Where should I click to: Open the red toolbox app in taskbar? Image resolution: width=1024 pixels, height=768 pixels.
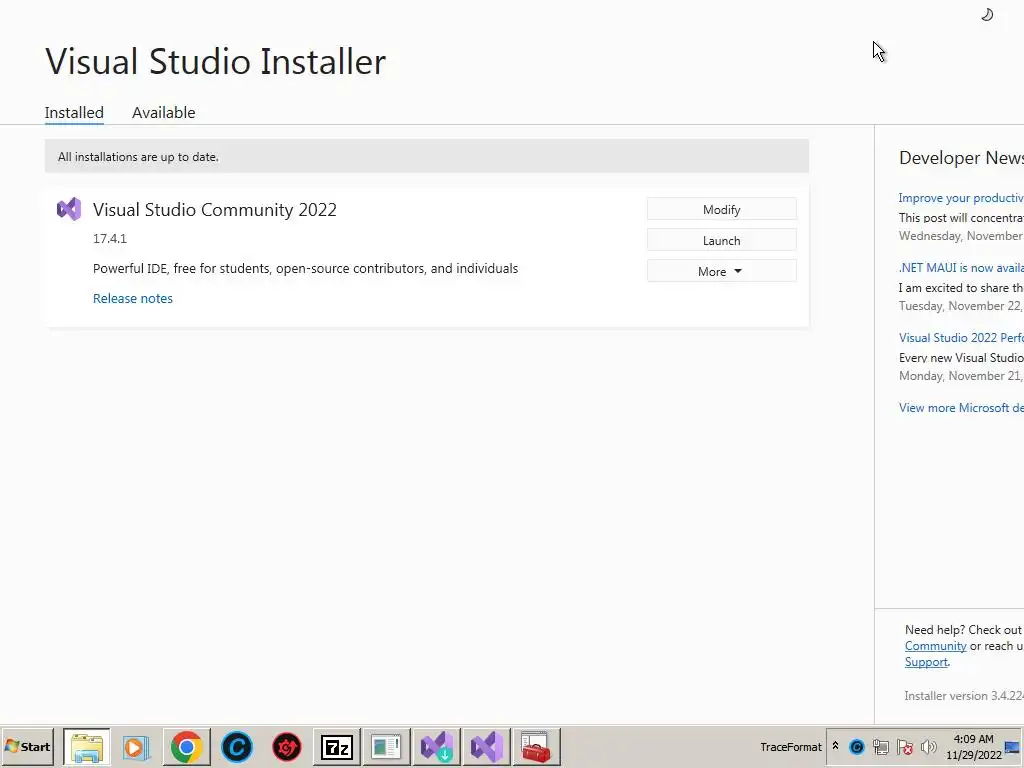537,746
